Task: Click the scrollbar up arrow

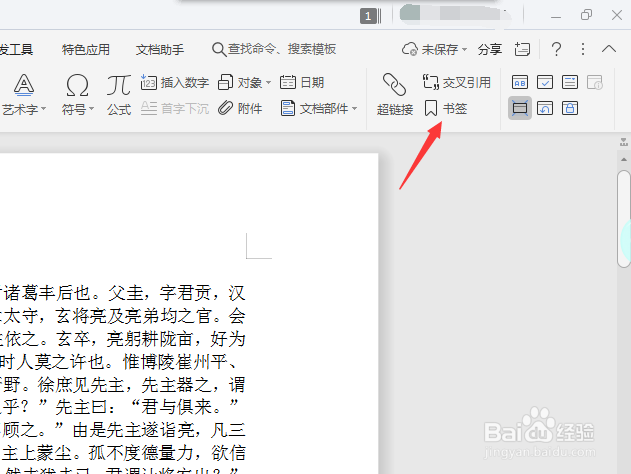Action: pyautogui.click(x=624, y=160)
